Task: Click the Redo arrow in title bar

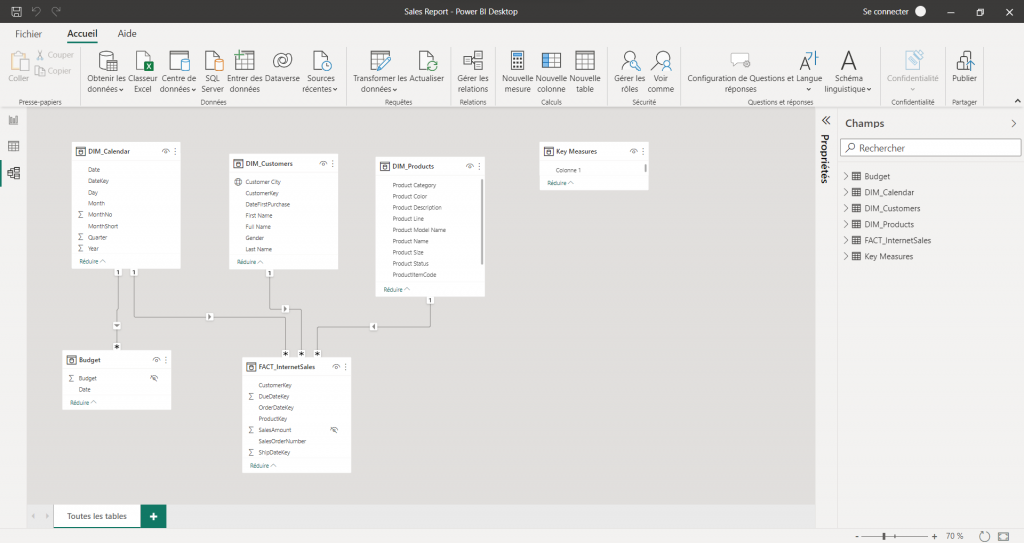Action: click(56, 11)
